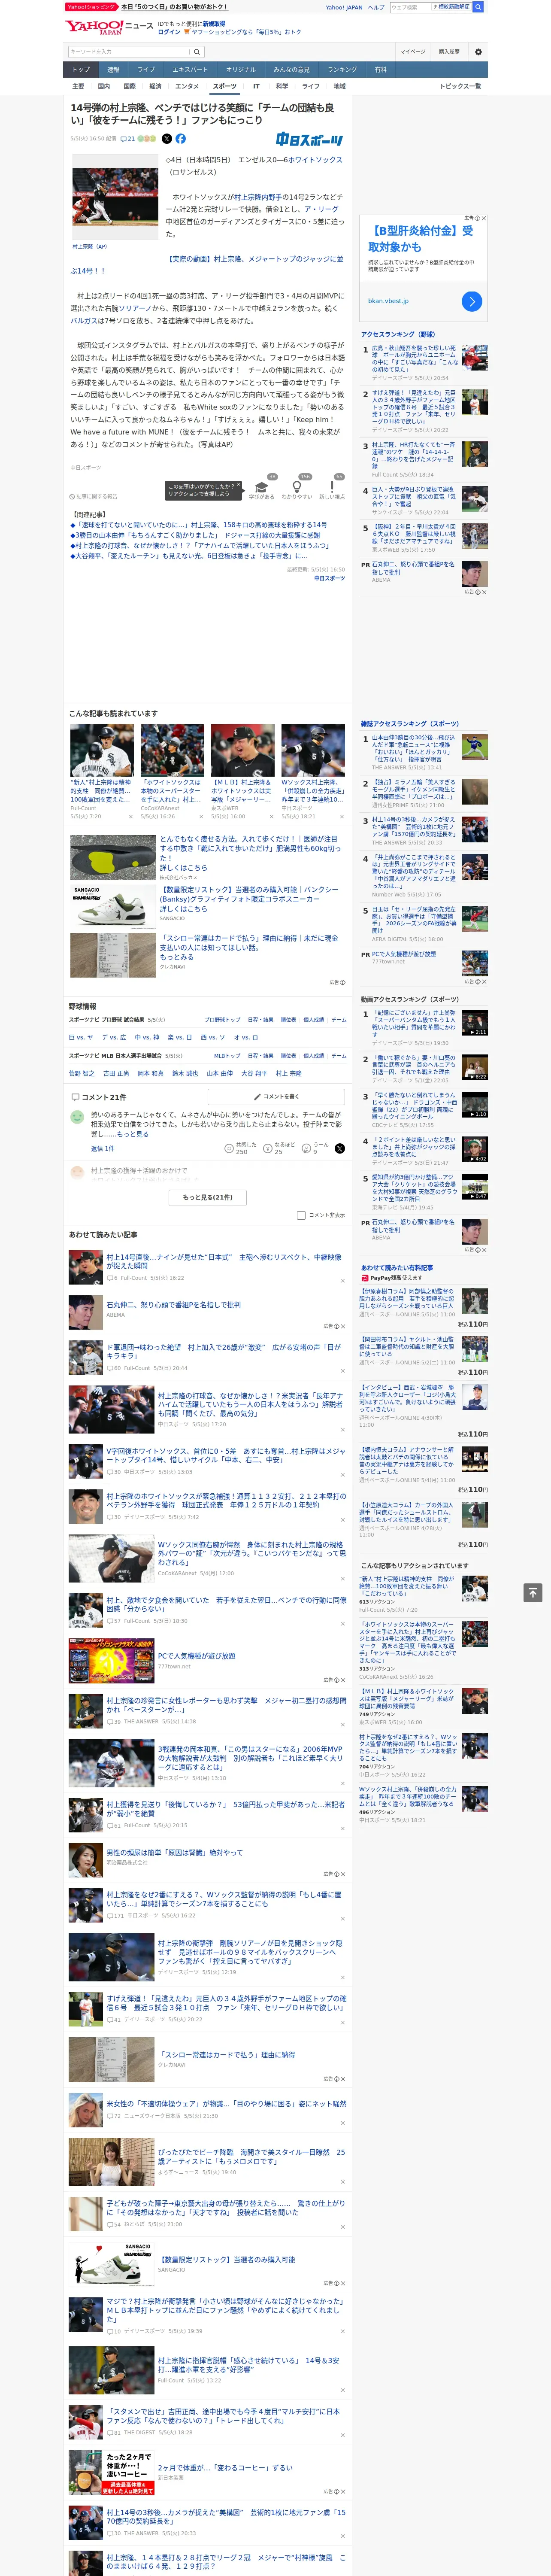Click the scroll-to-top arrow button
The height and width of the screenshot is (2576, 551).
click(533, 1592)
